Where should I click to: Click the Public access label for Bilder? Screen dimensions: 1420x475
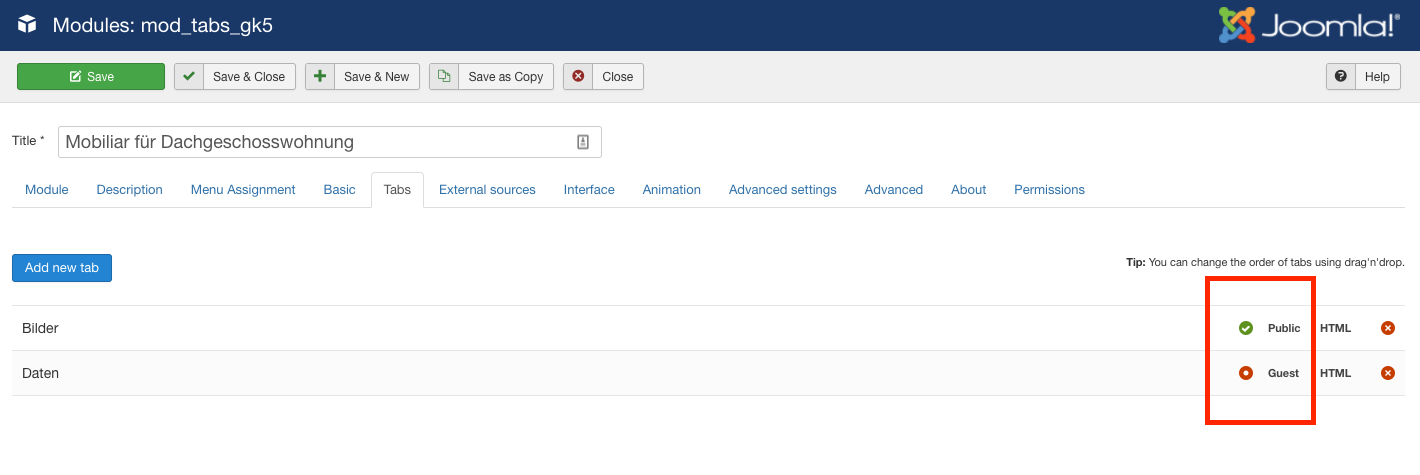(x=1284, y=328)
